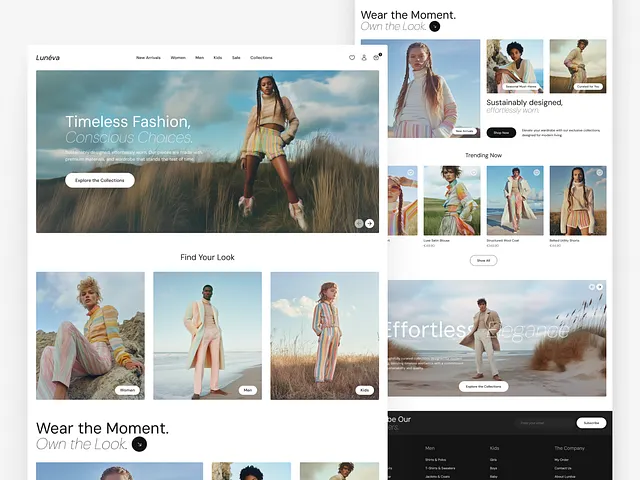640x480 pixels.
Task: Favorite the Structured Wool Coat with heart icon
Action: pyautogui.click(x=537, y=172)
